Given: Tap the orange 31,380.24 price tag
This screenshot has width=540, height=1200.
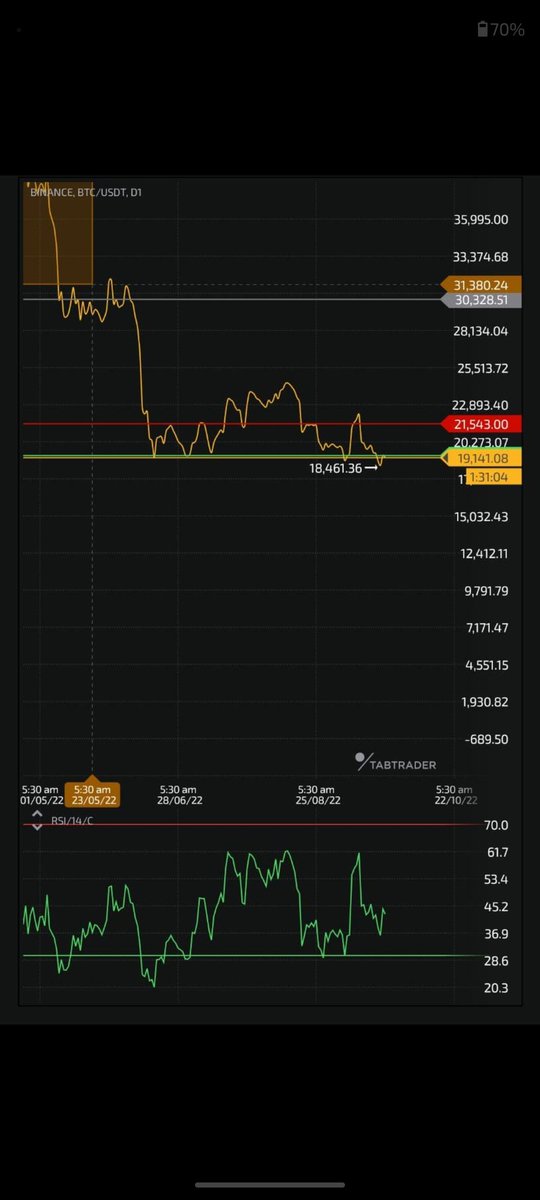Looking at the screenshot, I should 481,284.
